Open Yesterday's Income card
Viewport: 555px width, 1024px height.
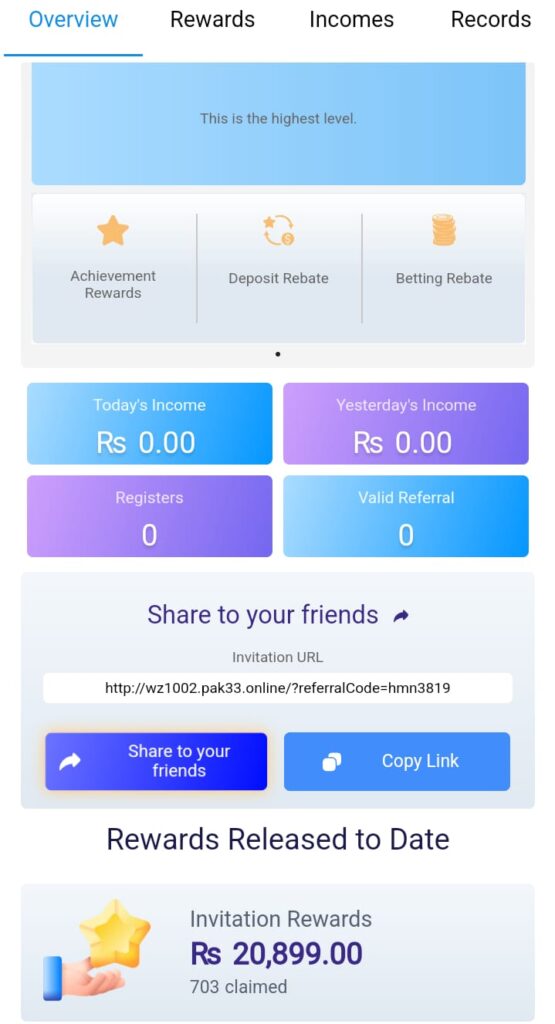[405, 423]
